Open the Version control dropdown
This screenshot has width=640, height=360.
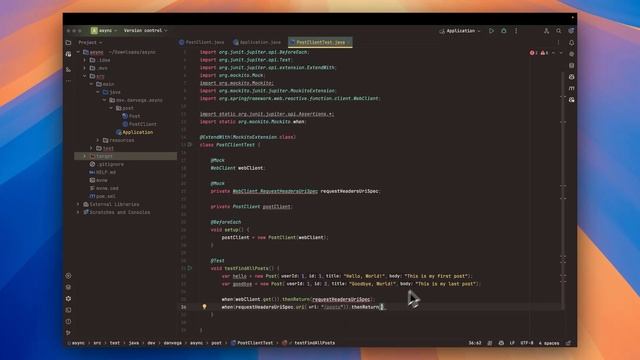145,31
